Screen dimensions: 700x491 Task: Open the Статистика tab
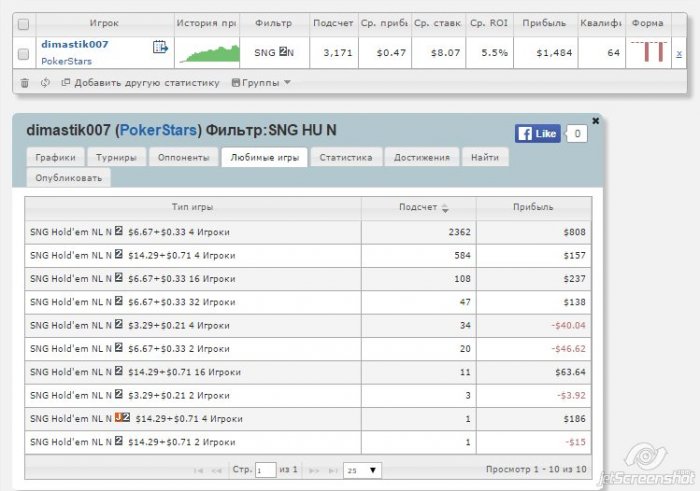tap(346, 158)
